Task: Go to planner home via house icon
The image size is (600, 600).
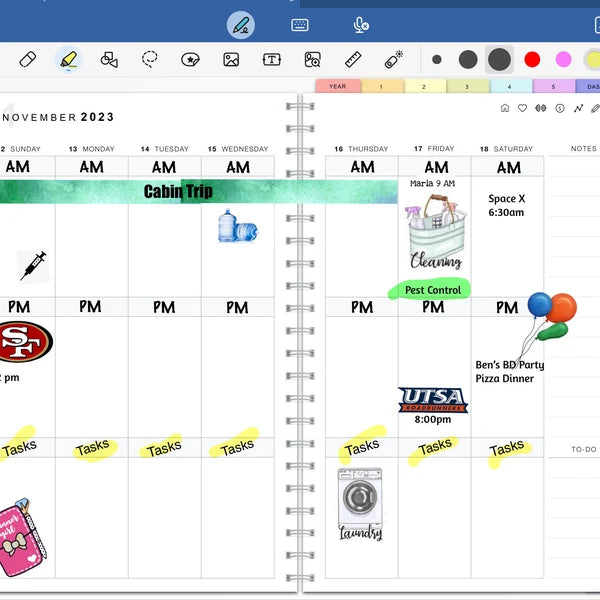Action: click(504, 108)
